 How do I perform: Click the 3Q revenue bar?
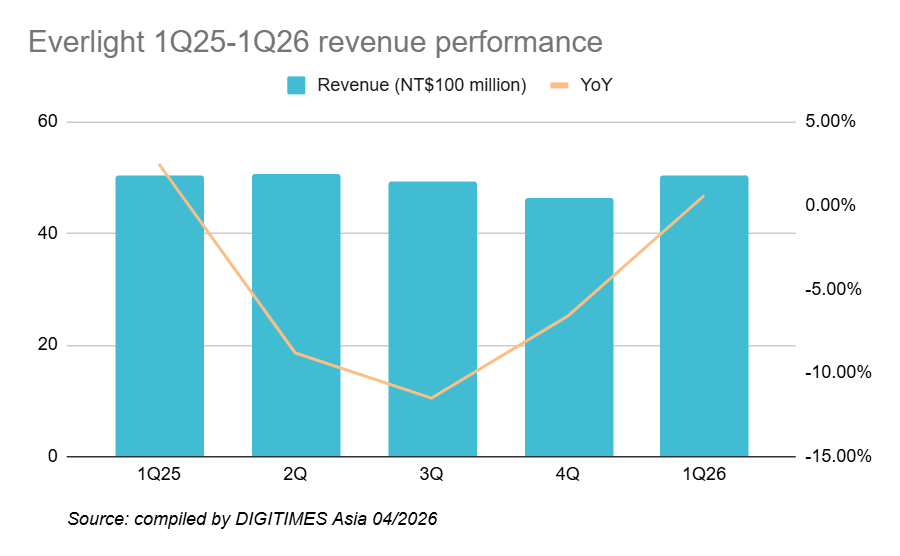click(432, 320)
